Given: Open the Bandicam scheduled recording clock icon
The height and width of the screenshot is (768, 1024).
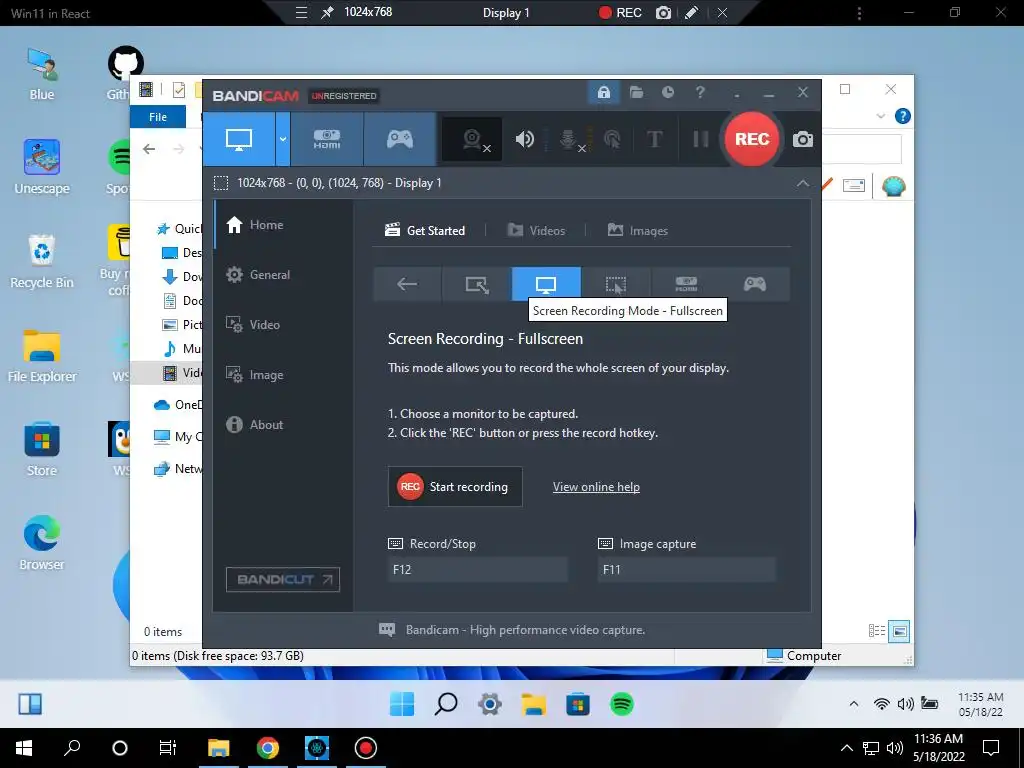Looking at the screenshot, I should pos(667,92).
